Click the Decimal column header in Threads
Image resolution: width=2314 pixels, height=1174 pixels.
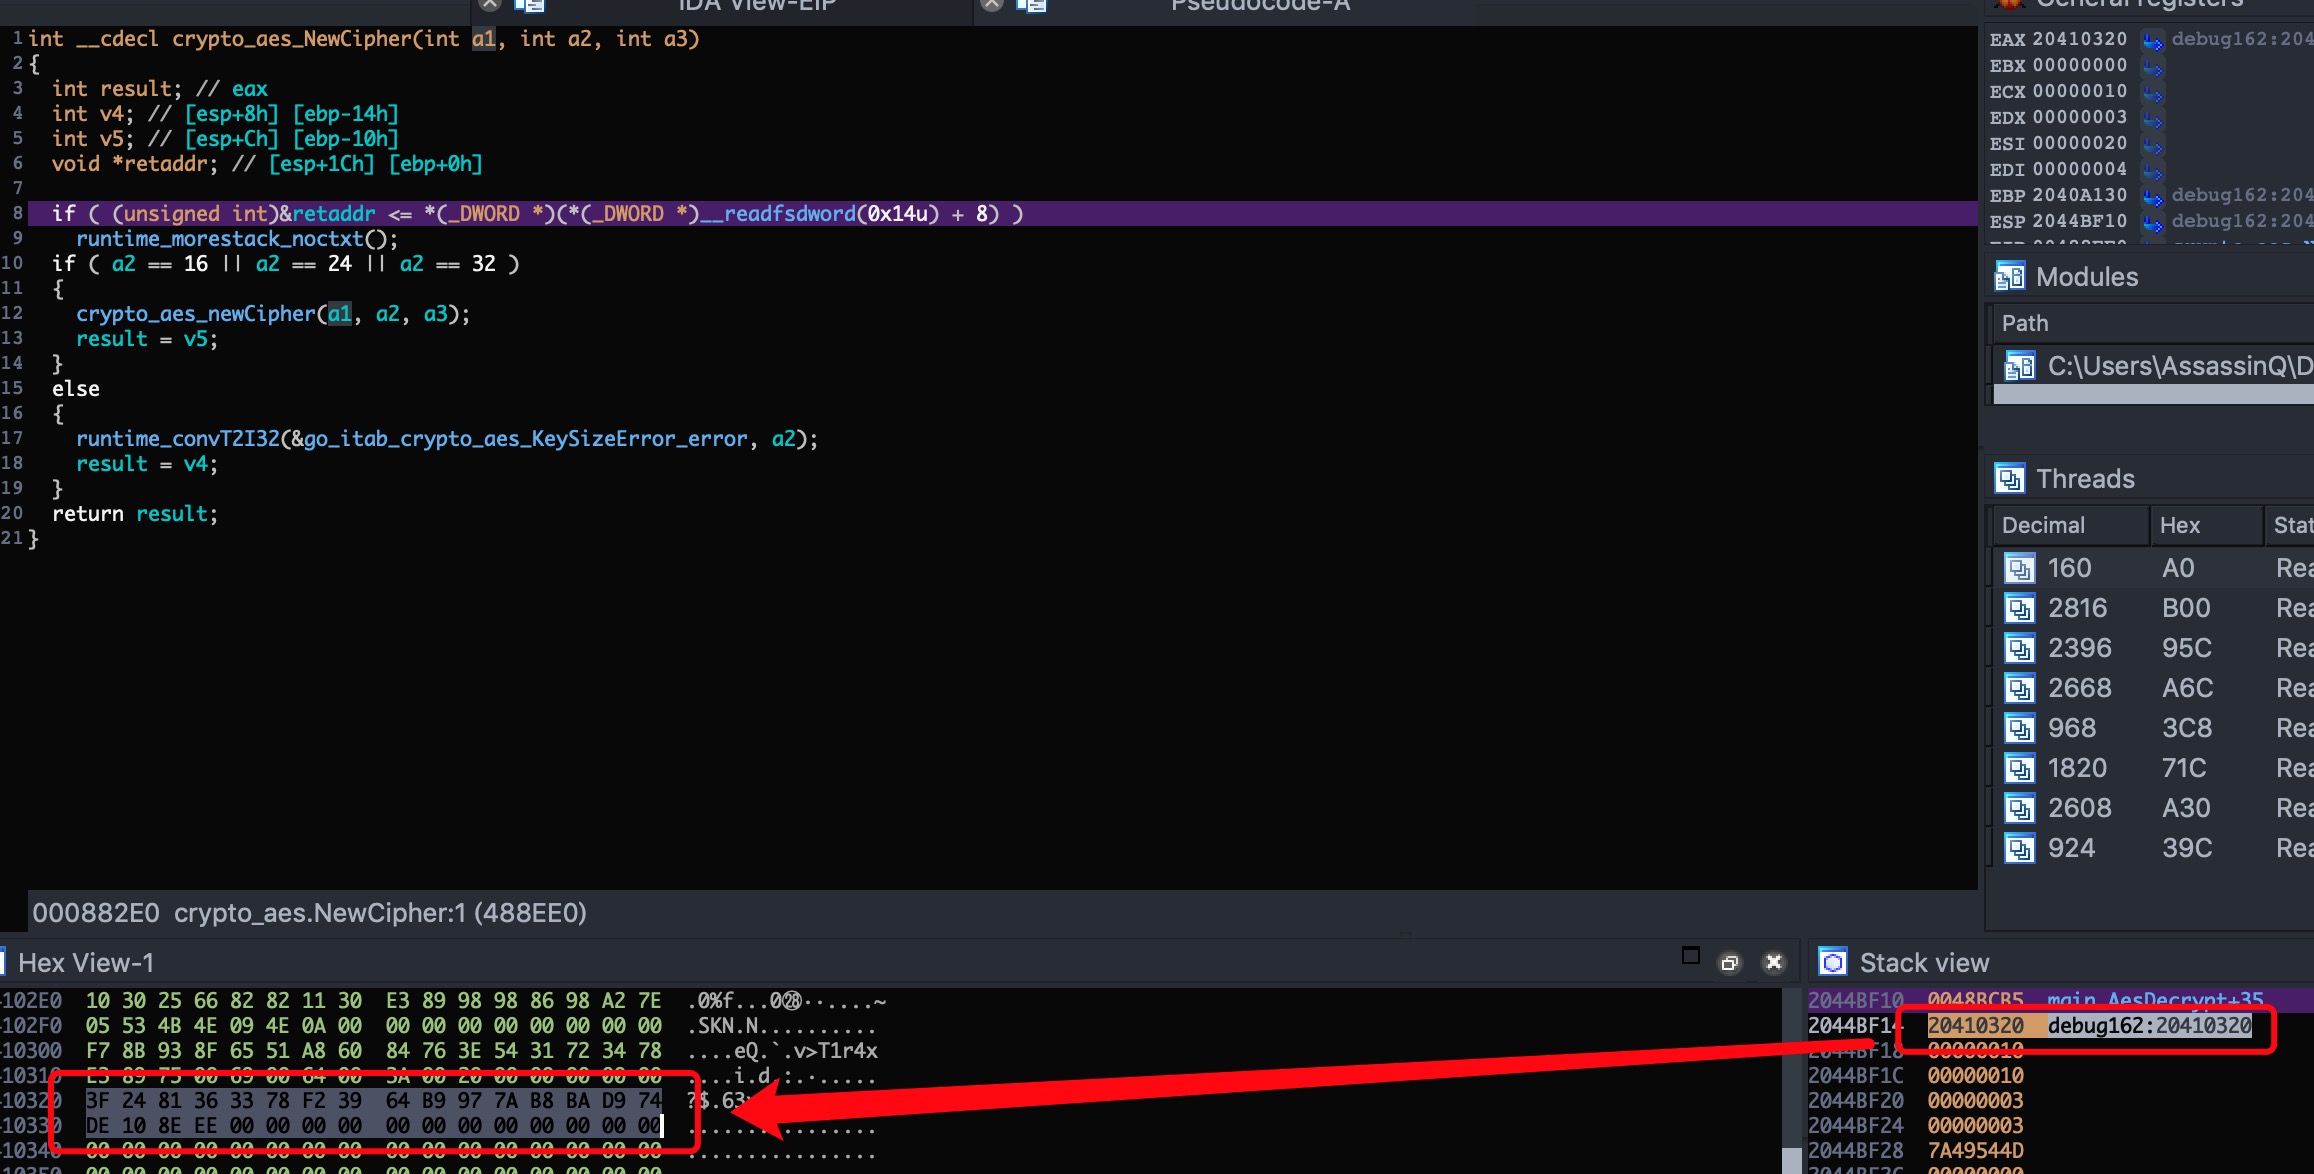coord(2043,526)
